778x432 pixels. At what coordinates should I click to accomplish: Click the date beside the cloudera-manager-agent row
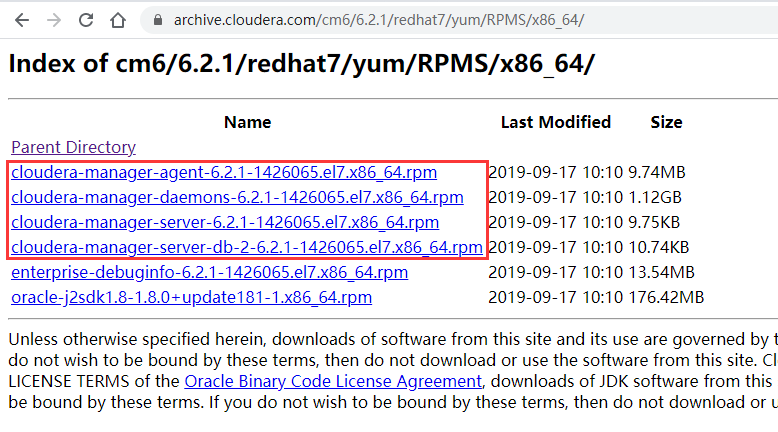555,172
